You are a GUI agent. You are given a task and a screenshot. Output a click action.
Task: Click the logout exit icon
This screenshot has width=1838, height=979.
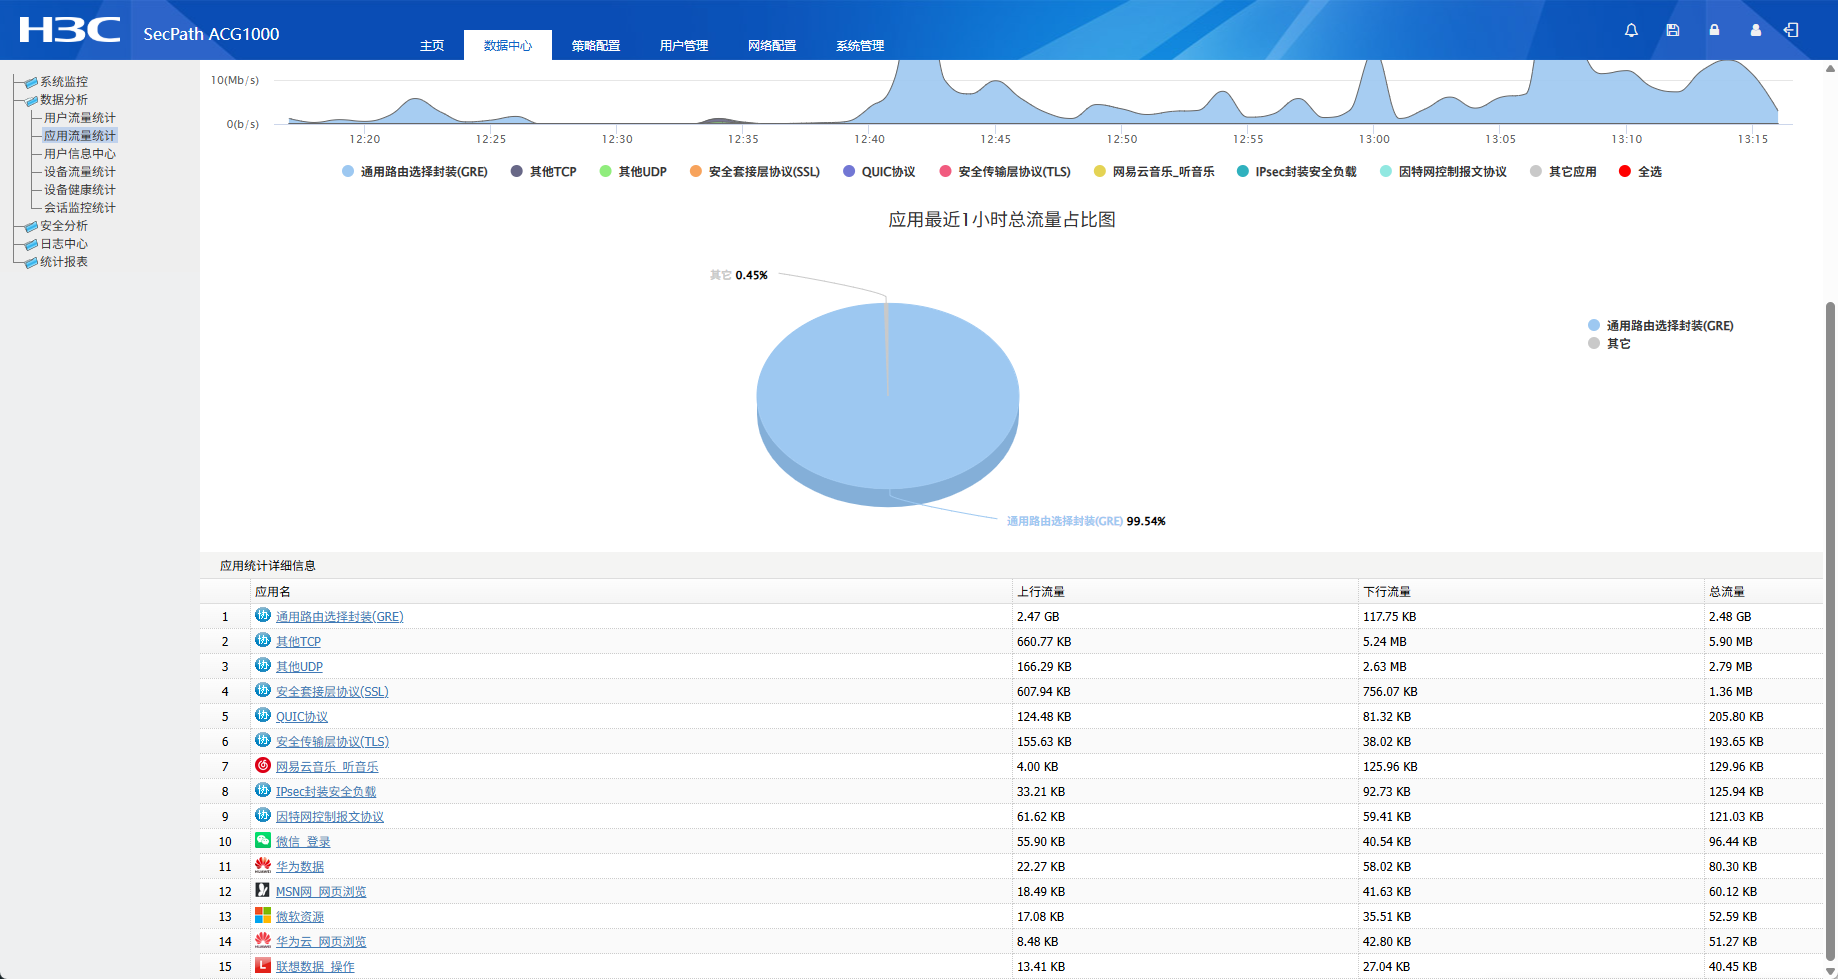pos(1791,30)
